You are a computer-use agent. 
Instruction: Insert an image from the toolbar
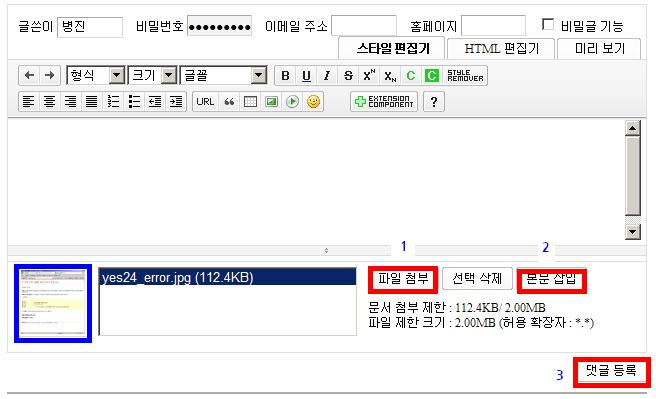point(271,102)
